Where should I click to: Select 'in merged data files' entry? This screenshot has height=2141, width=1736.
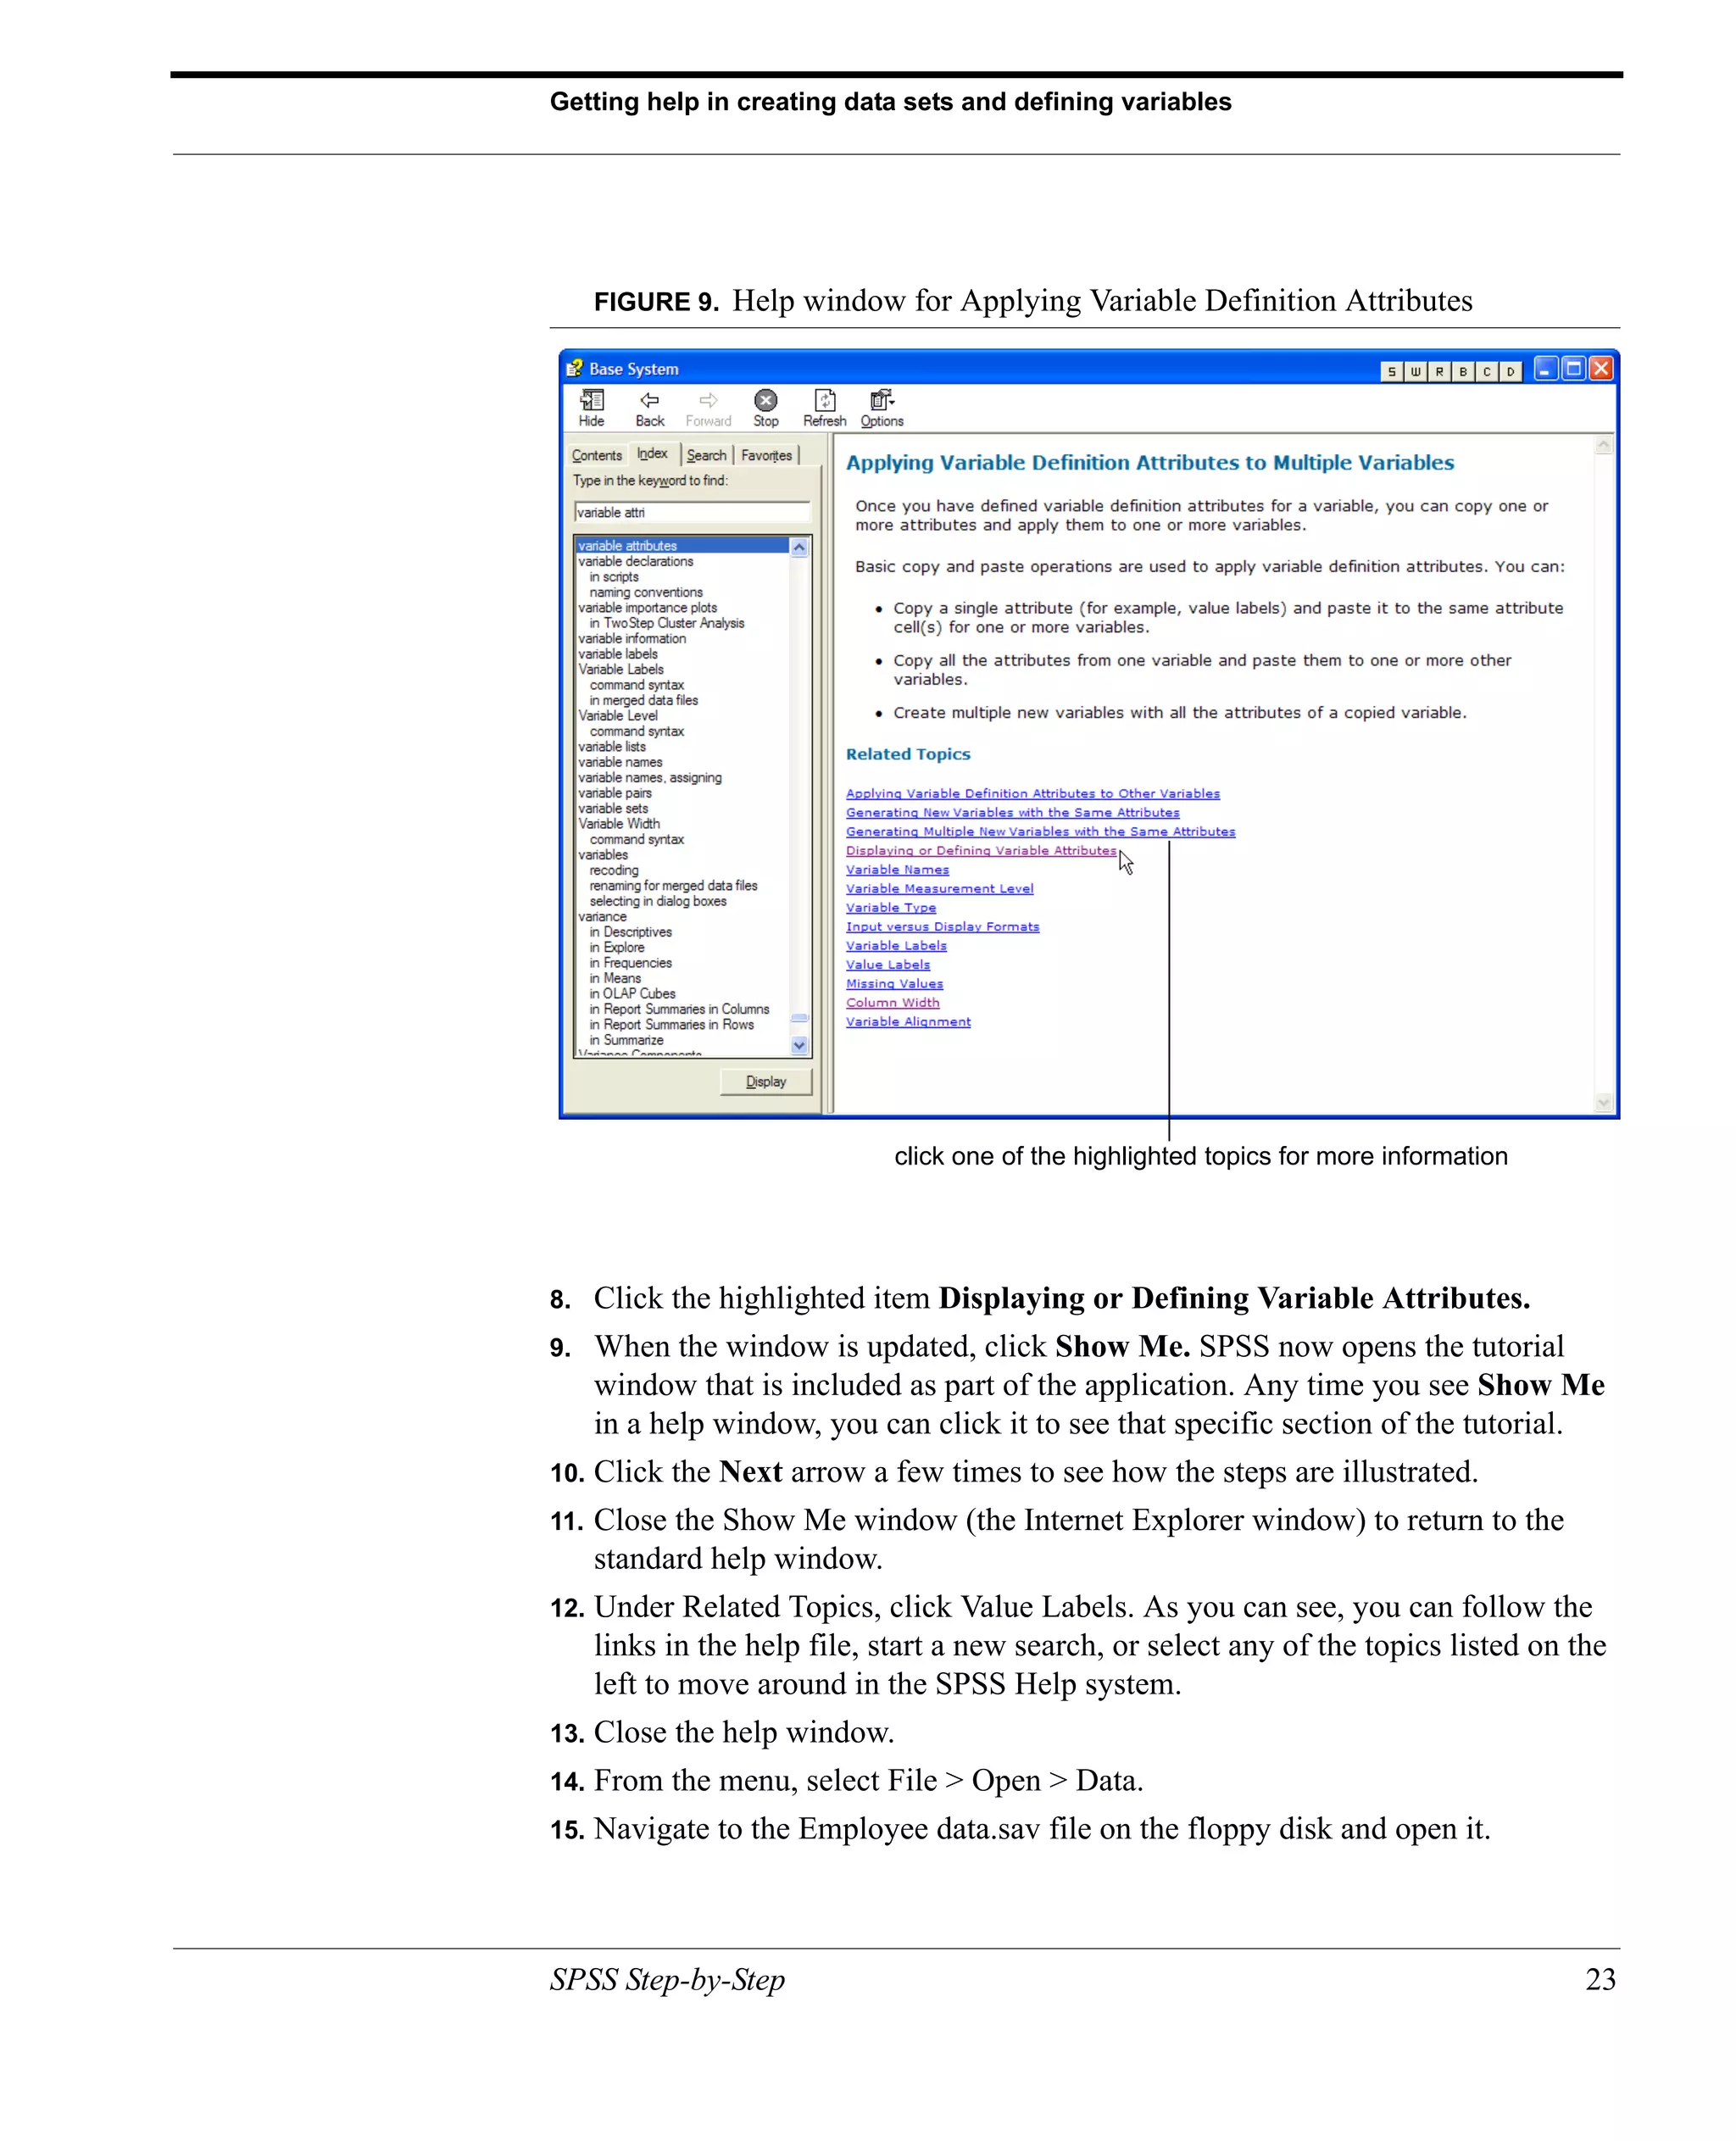point(644,700)
